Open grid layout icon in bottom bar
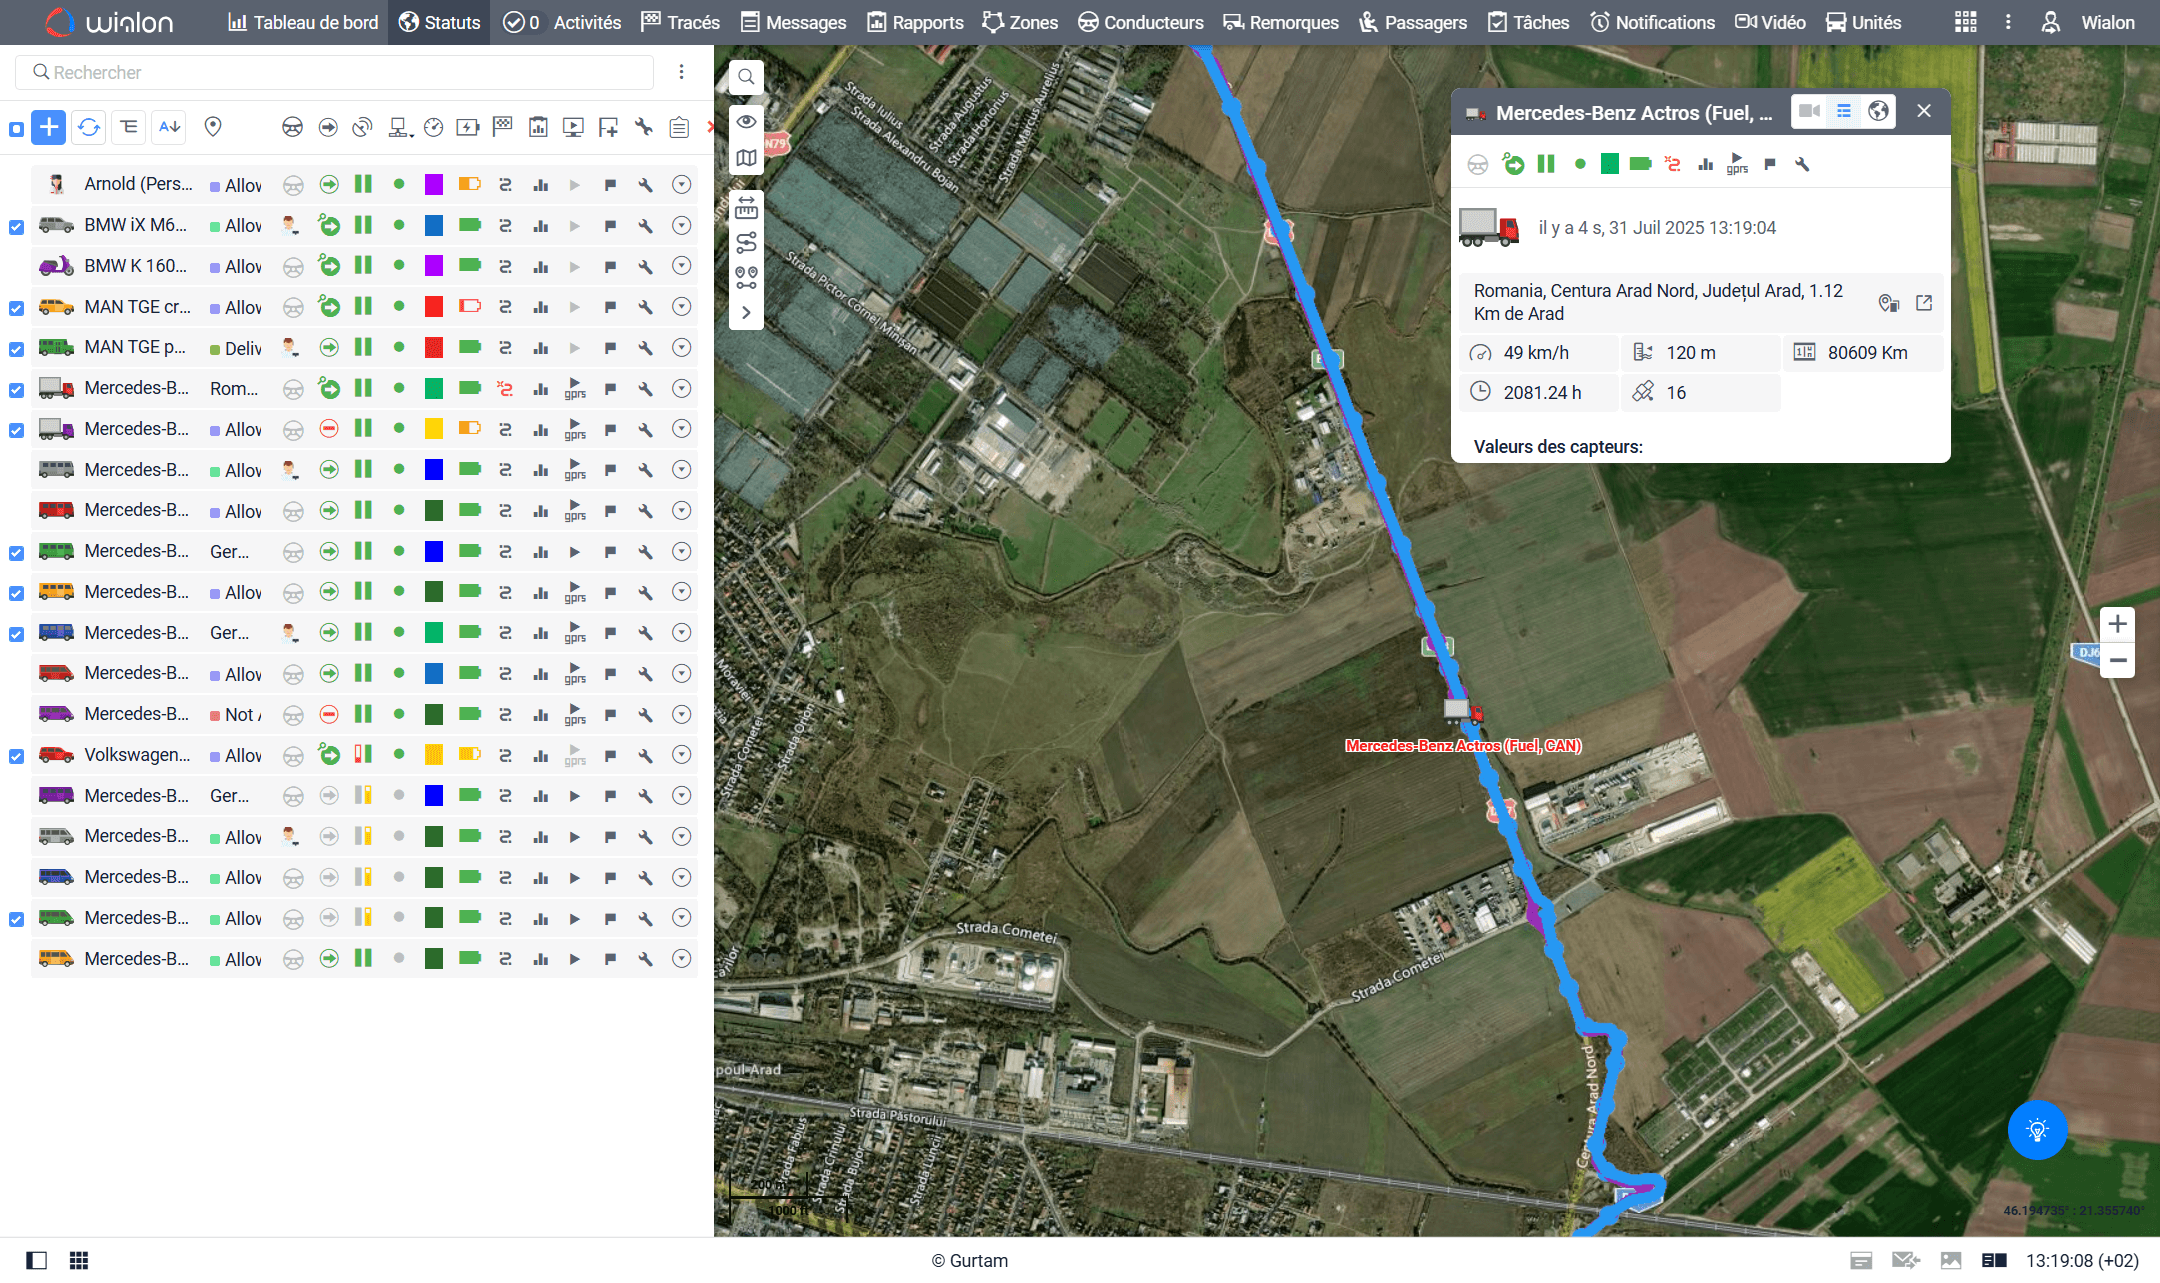 [x=79, y=1260]
